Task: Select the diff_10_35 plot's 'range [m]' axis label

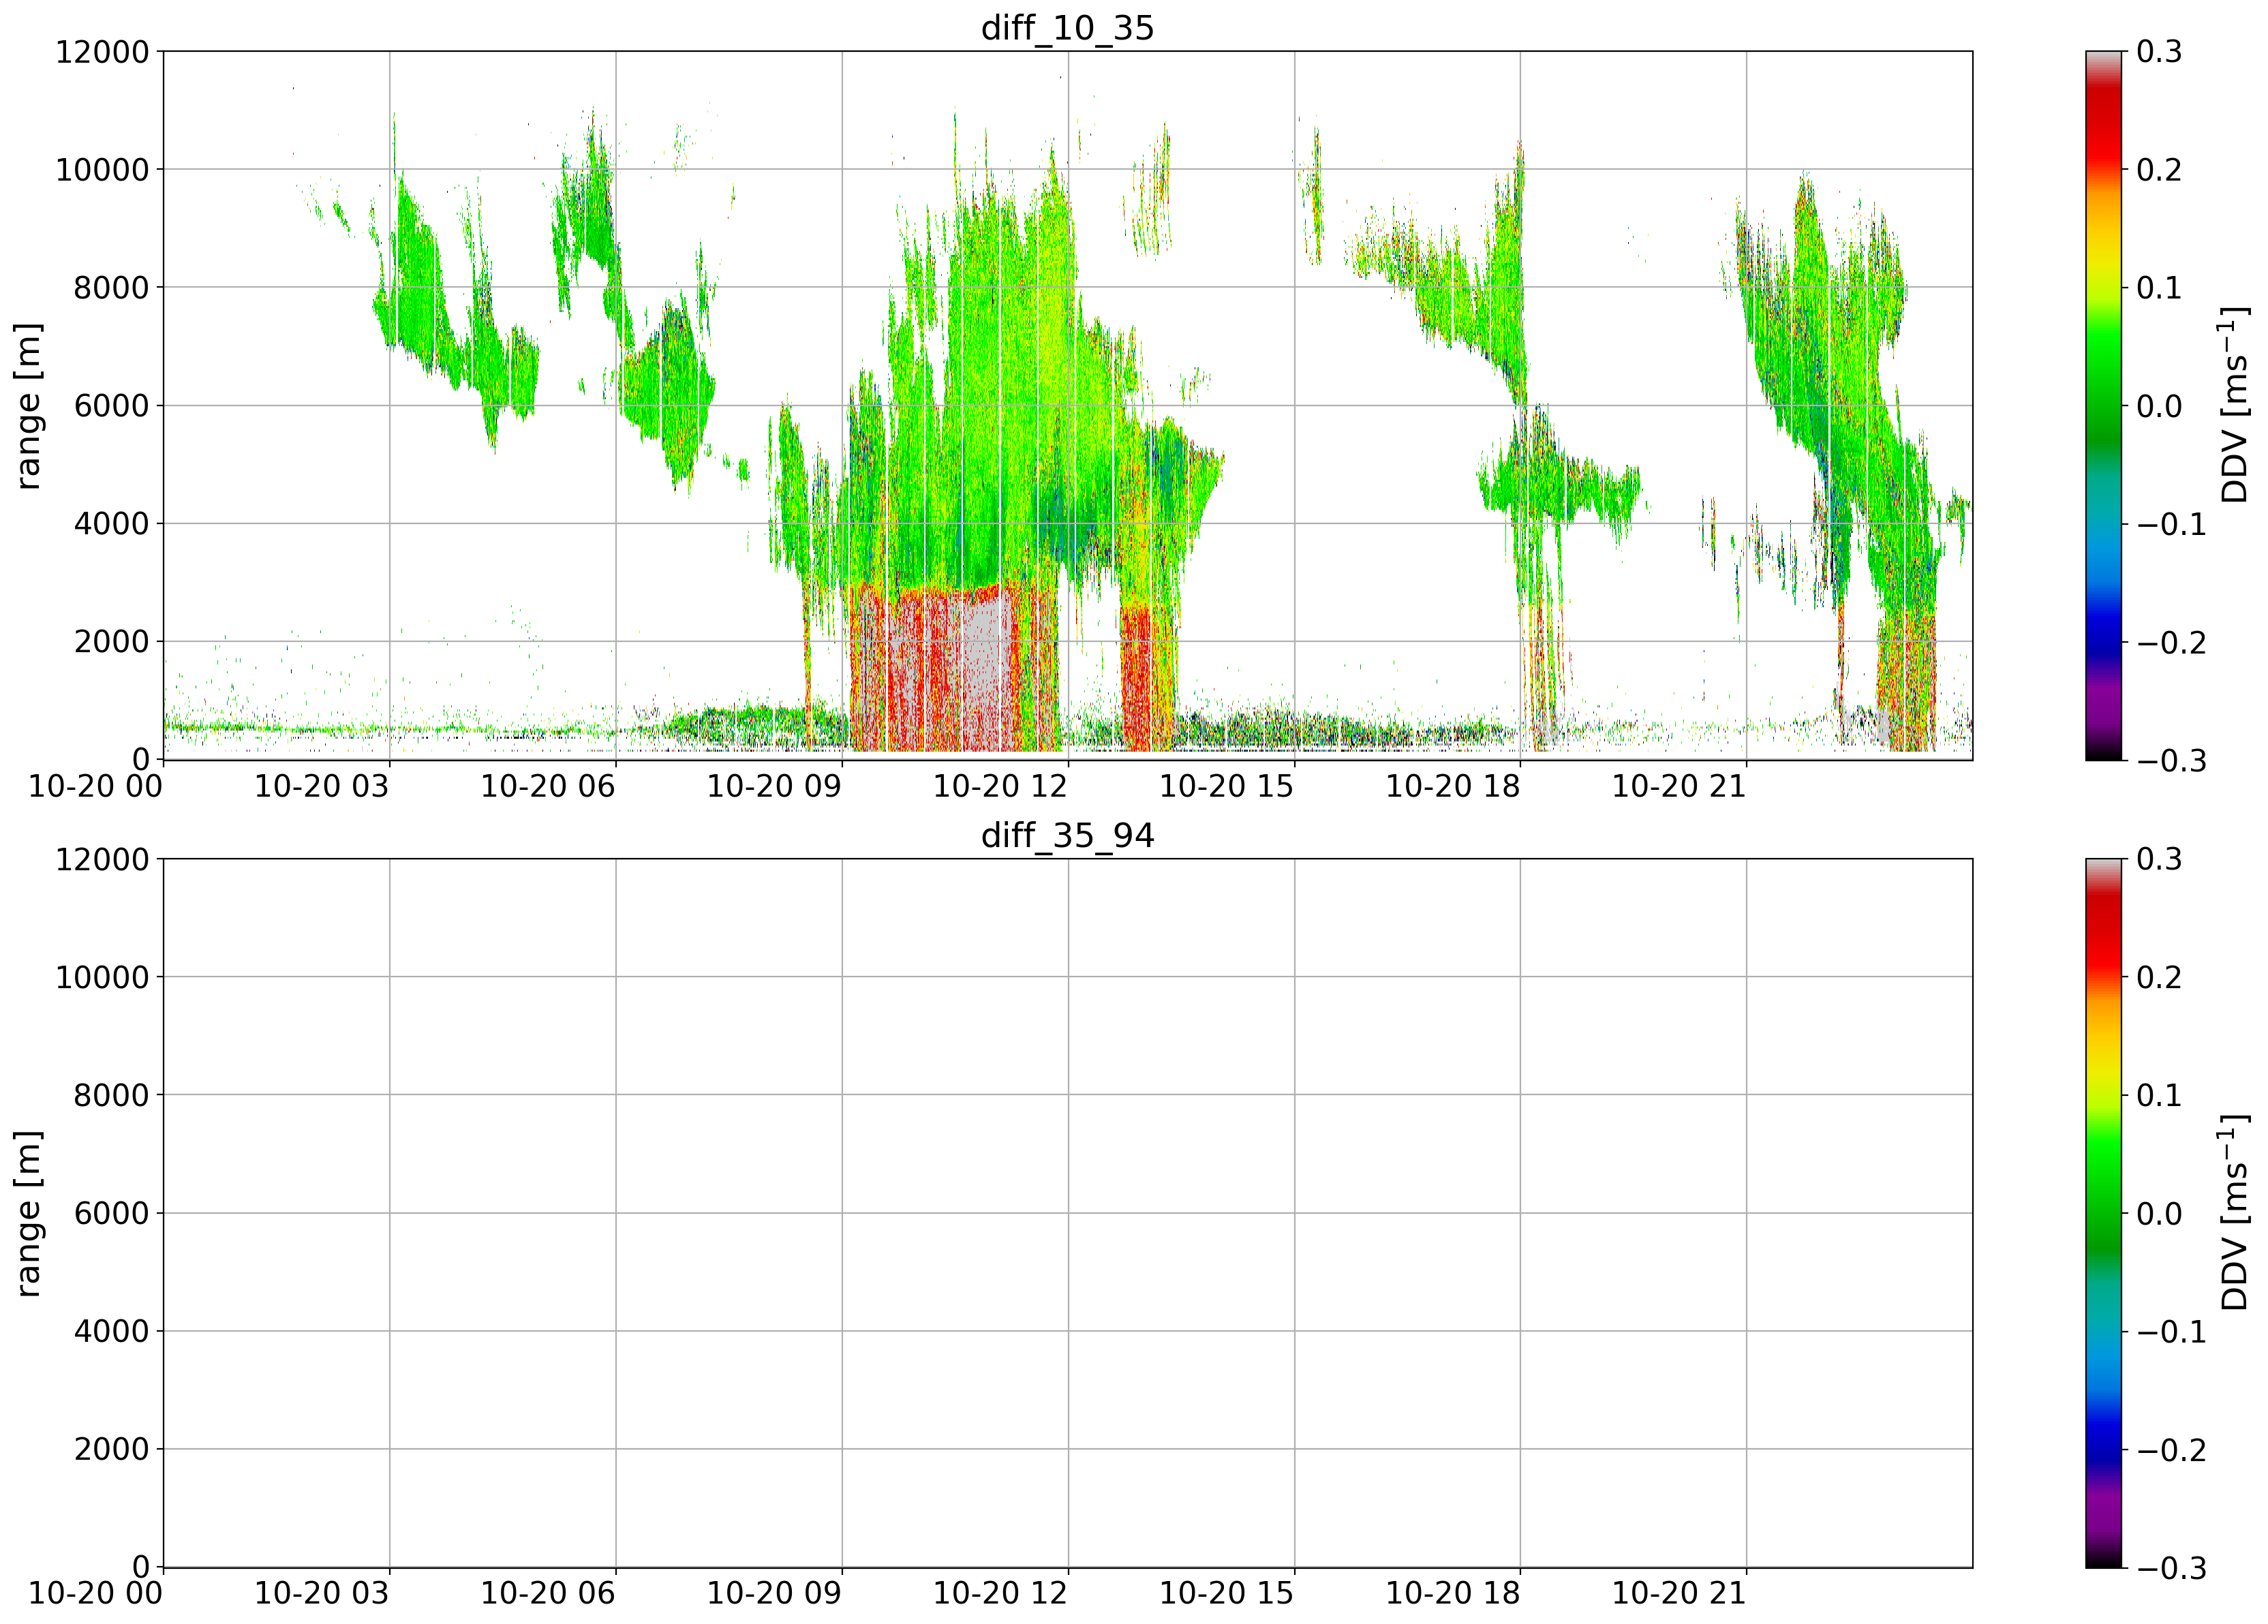Action: (28, 405)
